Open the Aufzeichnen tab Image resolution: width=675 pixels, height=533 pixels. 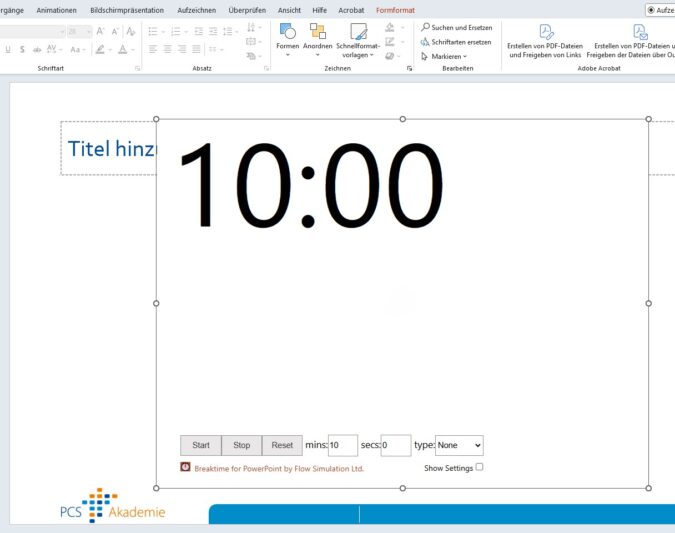click(197, 10)
